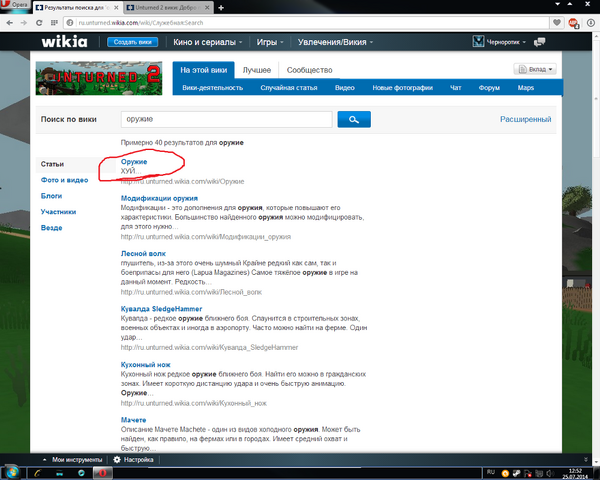Screen dimensions: 600x480
Task: Open Opera menu button
Action: pos(15,5)
